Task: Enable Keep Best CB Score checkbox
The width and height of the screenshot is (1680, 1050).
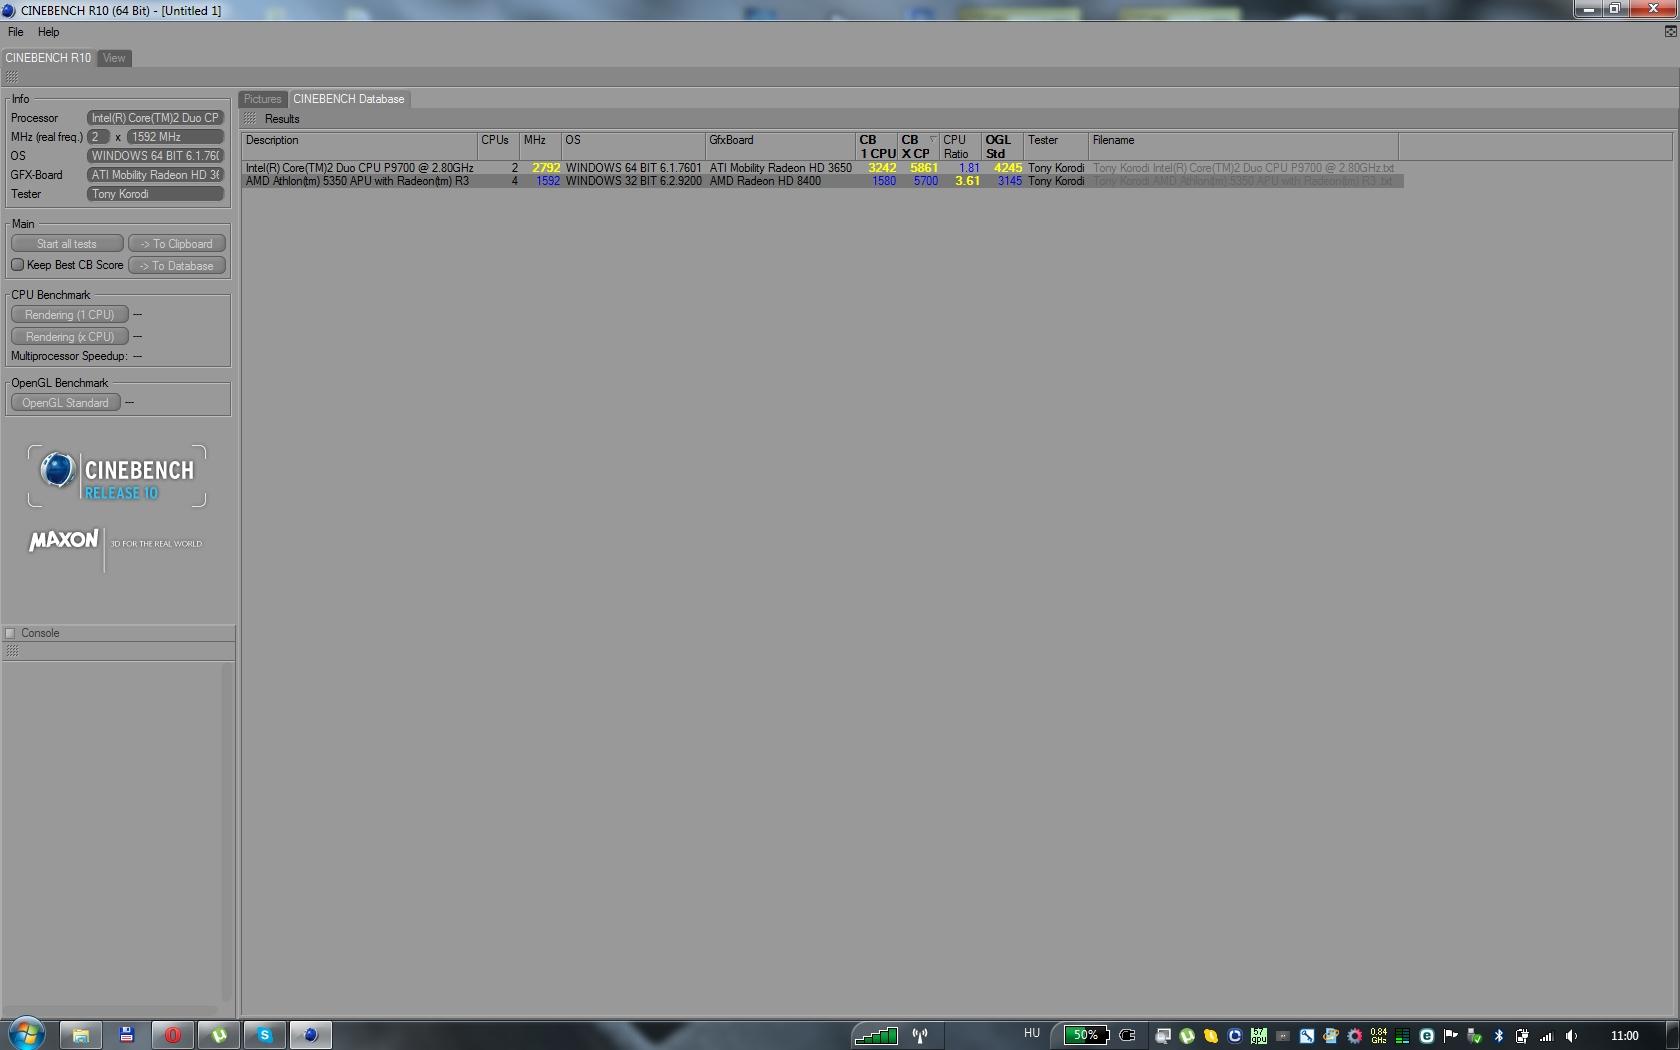Action: point(17,265)
